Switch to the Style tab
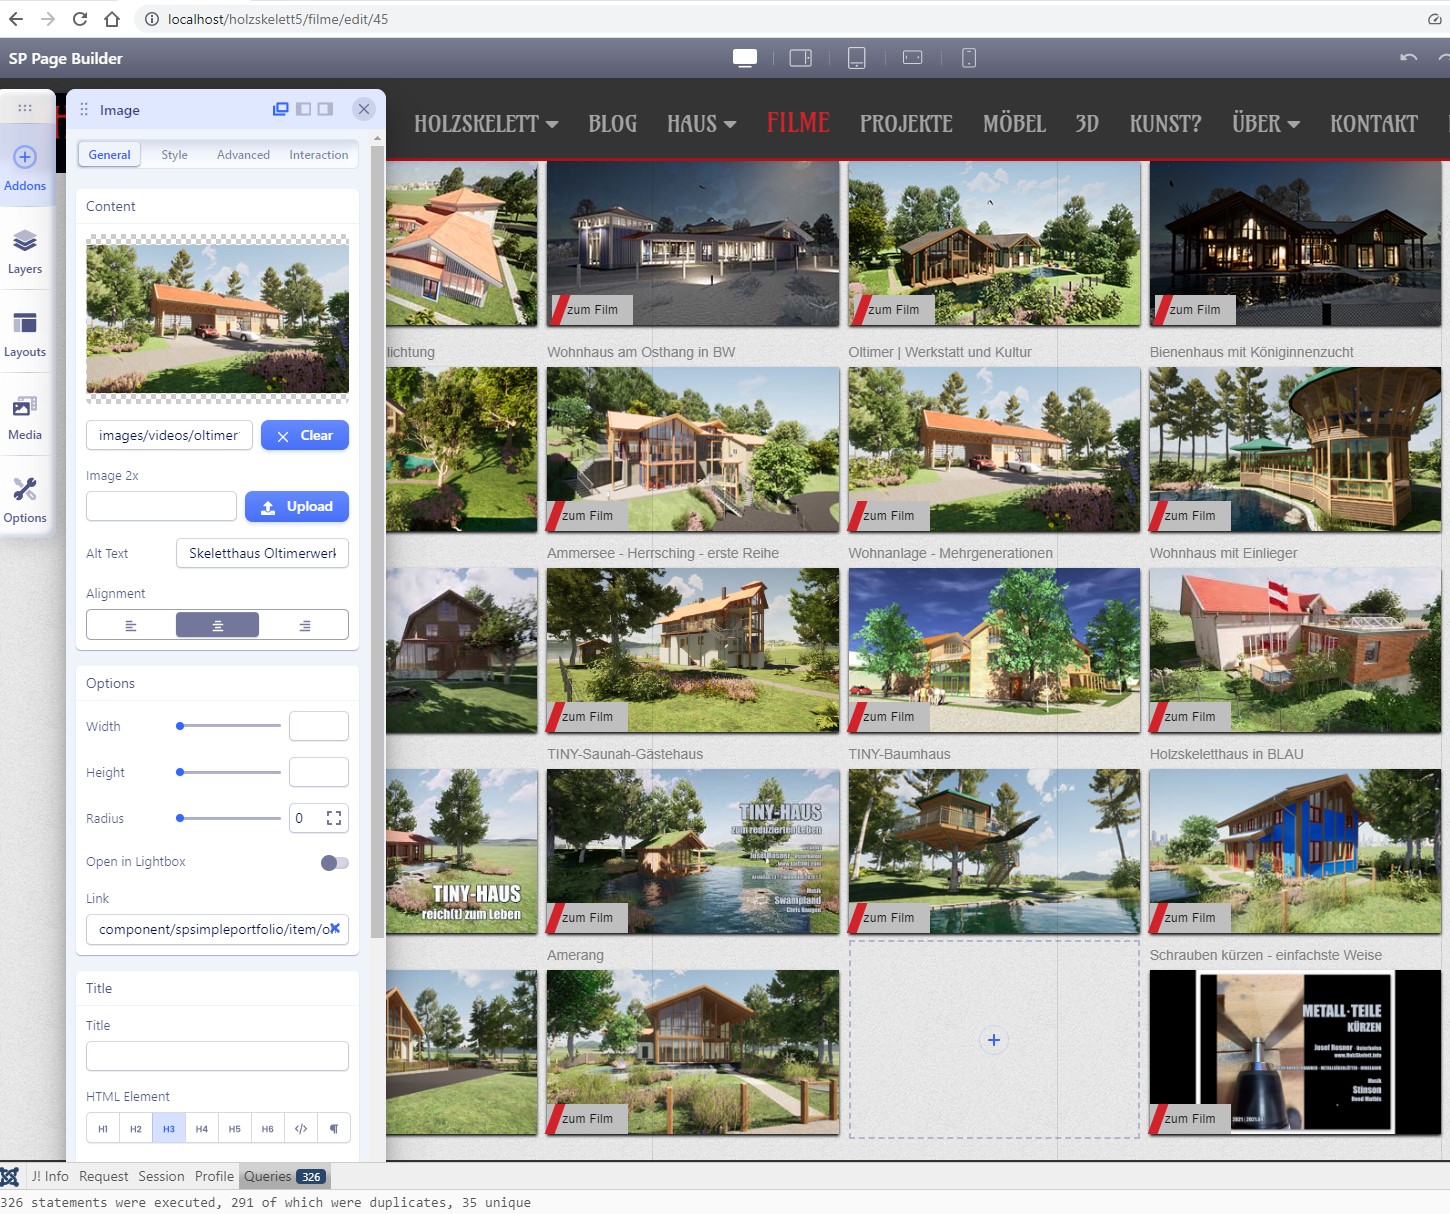This screenshot has width=1450, height=1214. click(x=174, y=155)
